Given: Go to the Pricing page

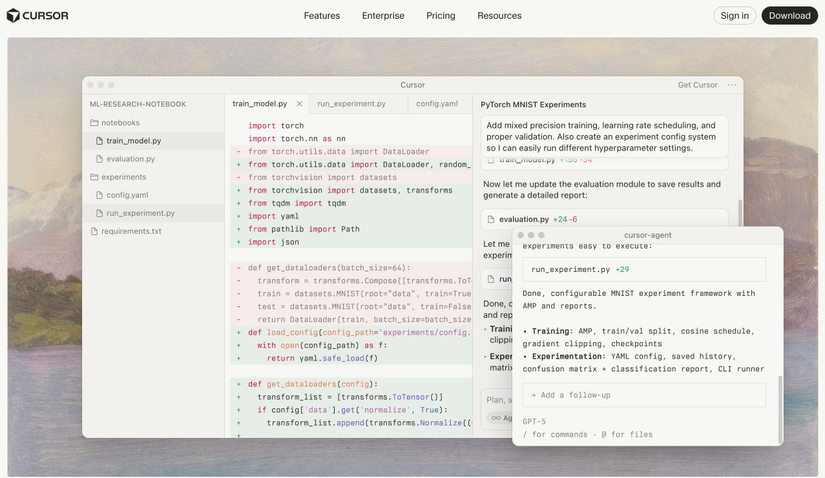Looking at the screenshot, I should coord(440,16).
